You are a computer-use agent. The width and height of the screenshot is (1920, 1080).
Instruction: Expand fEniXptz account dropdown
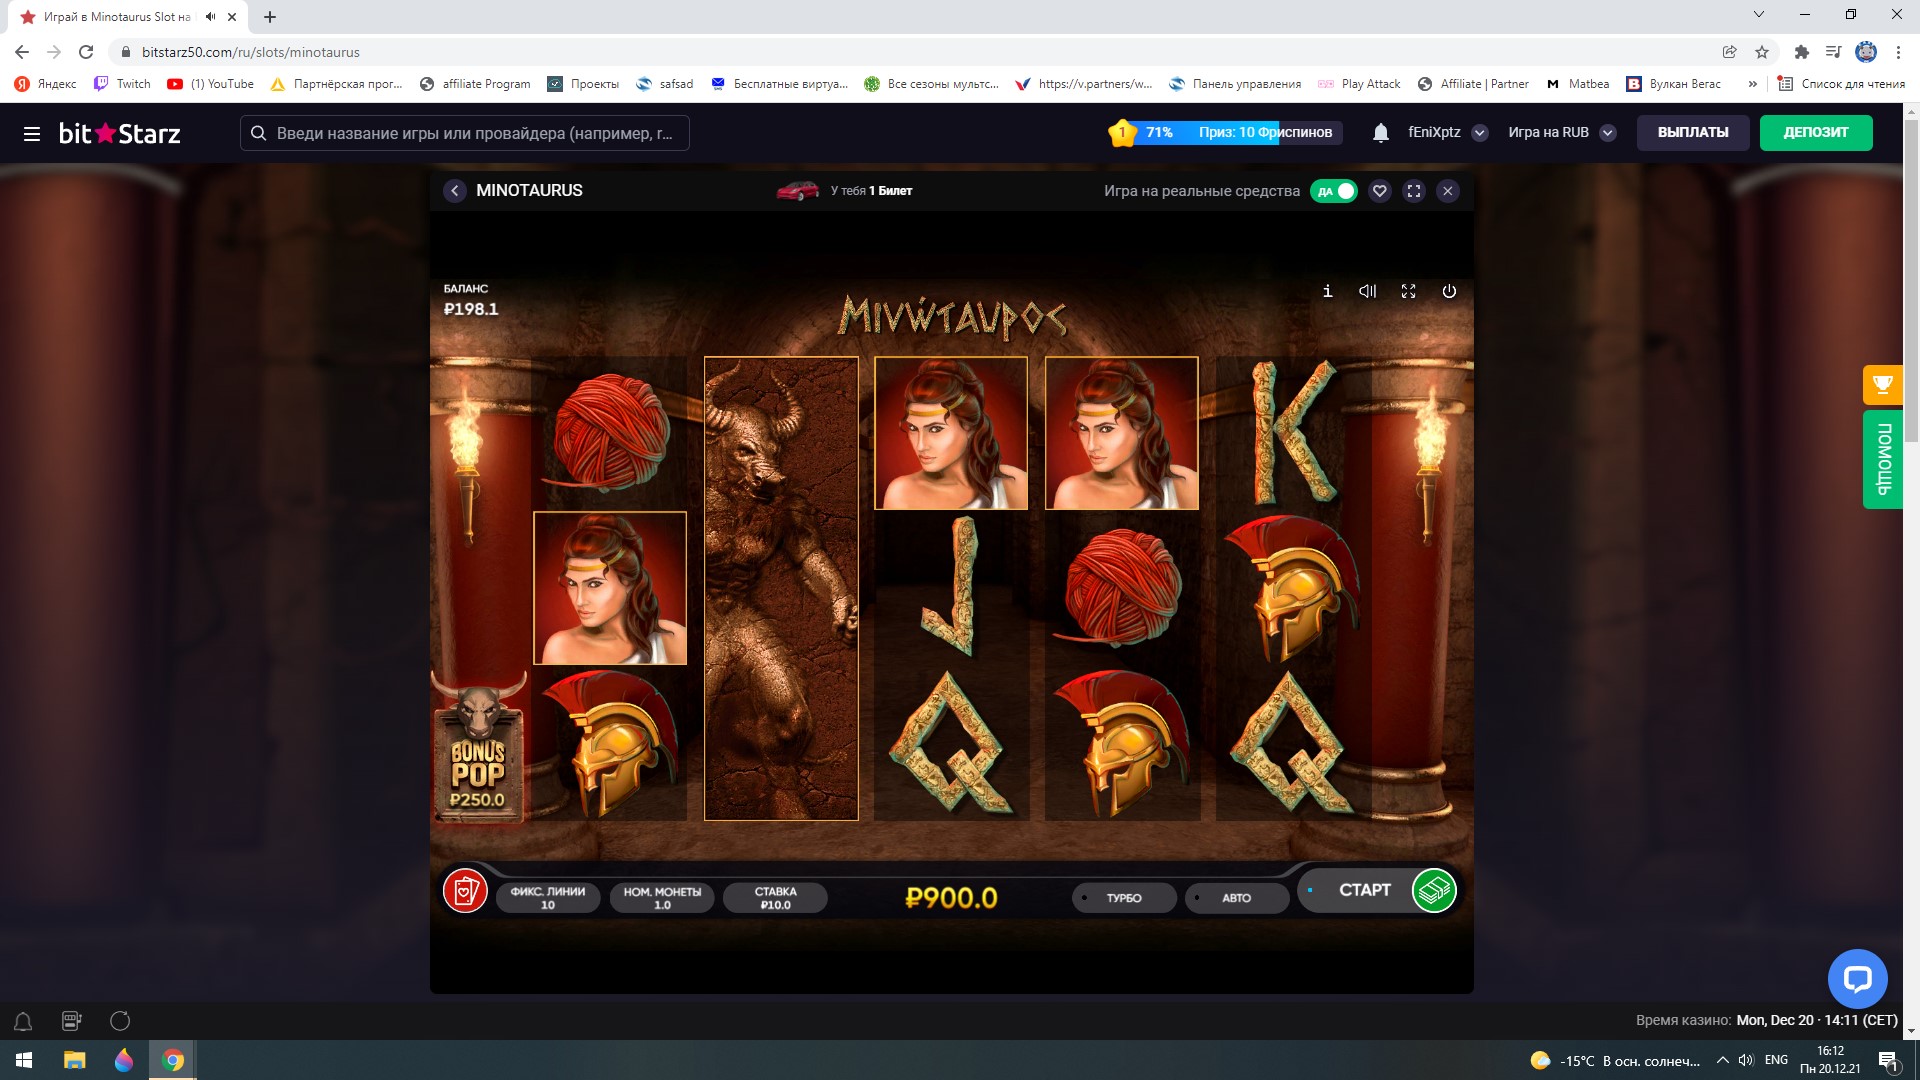click(x=1480, y=133)
